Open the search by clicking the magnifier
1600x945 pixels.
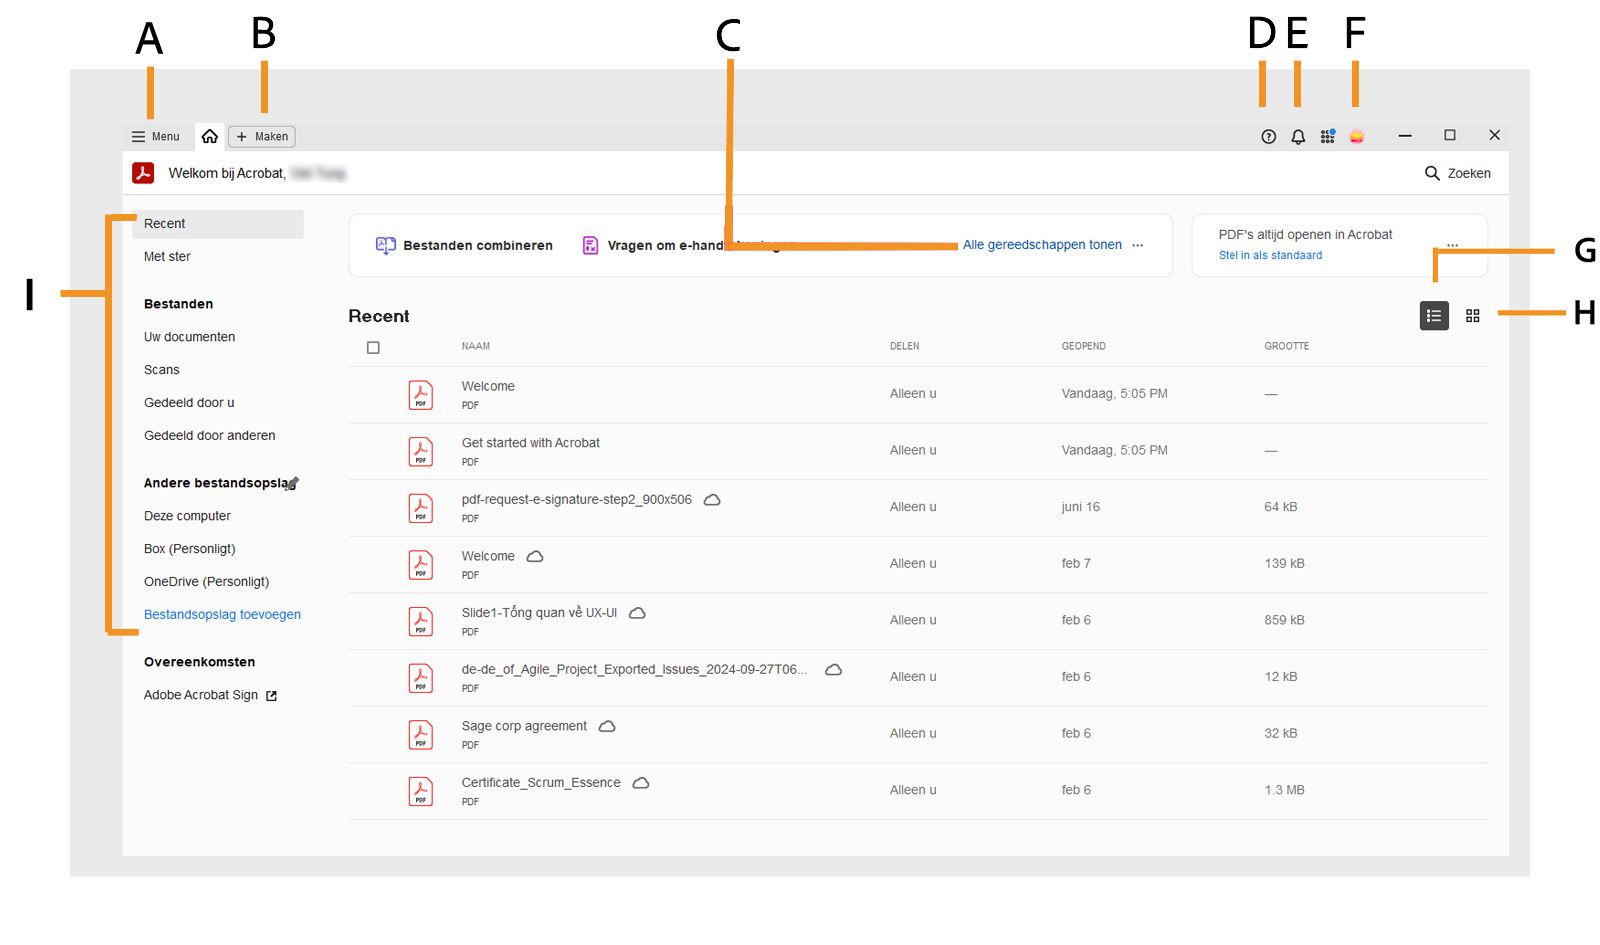pos(1433,172)
